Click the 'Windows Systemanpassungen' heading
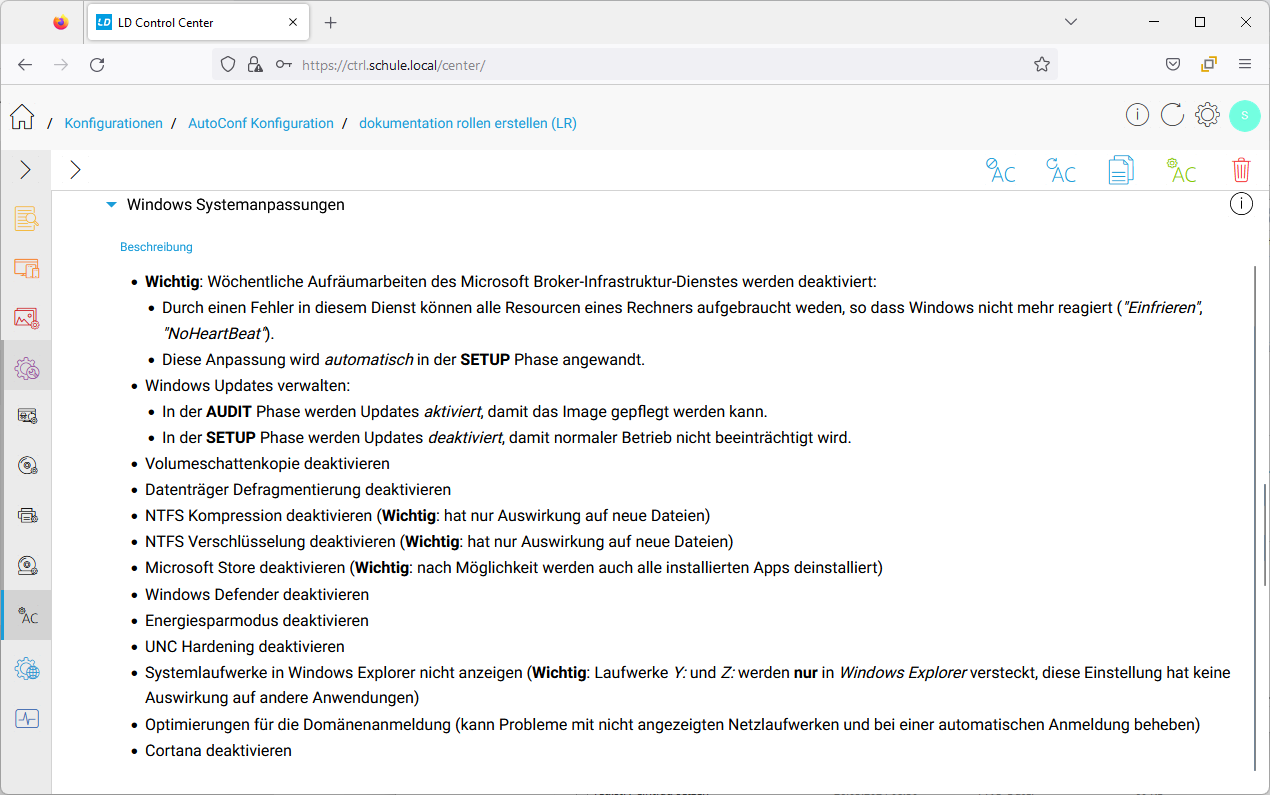This screenshot has width=1270, height=795. [236, 204]
